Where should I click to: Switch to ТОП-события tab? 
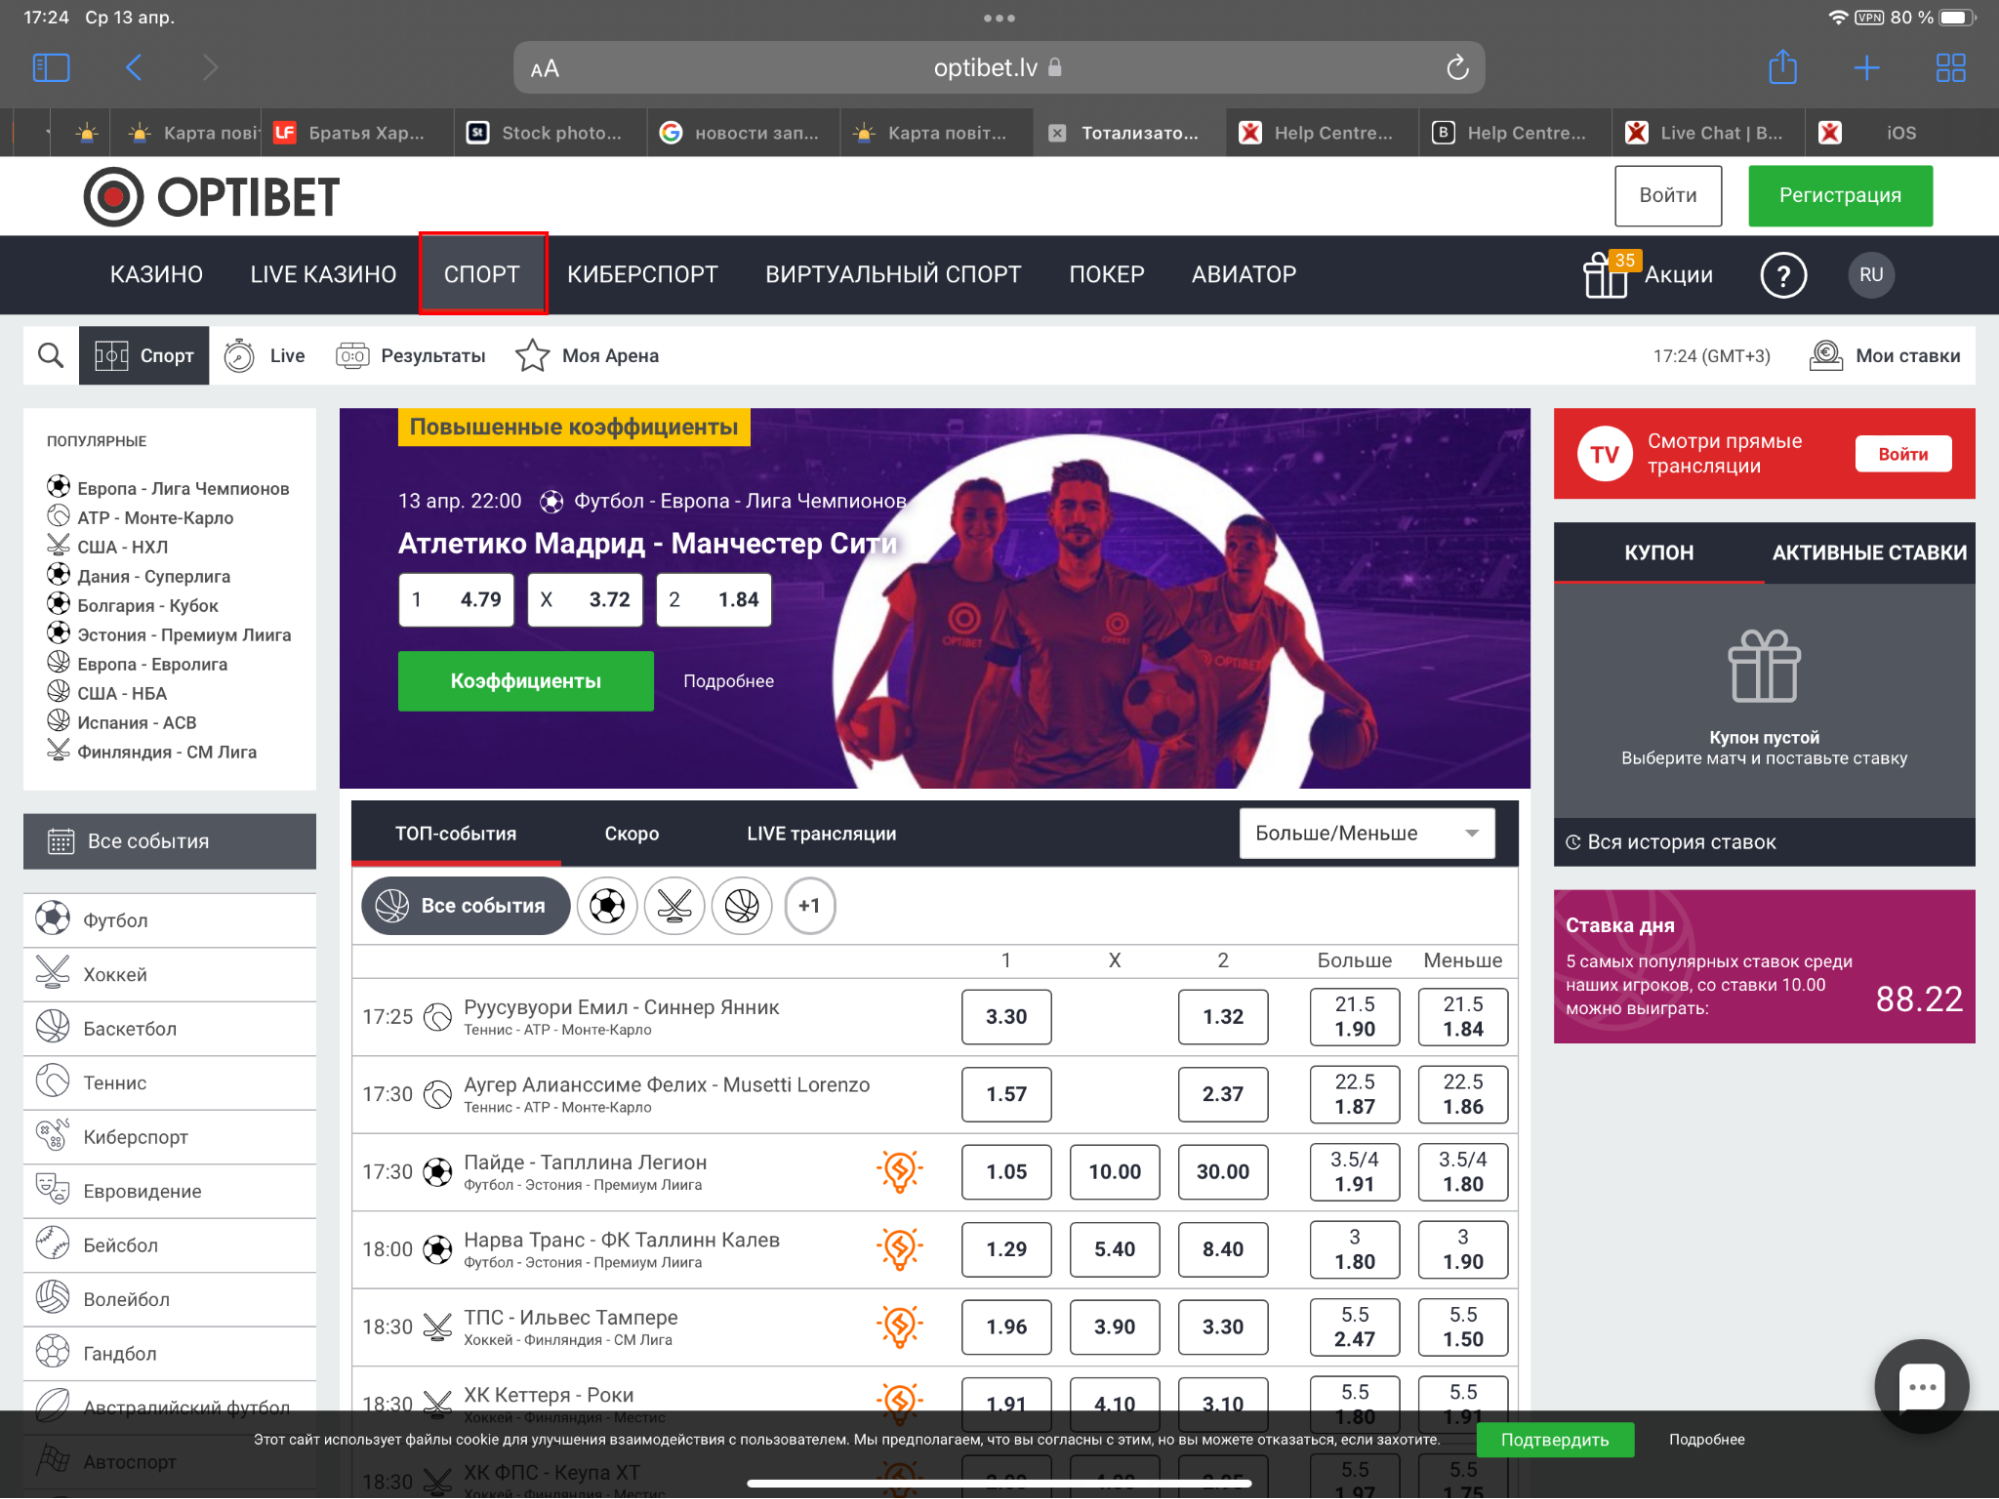pyautogui.click(x=455, y=833)
